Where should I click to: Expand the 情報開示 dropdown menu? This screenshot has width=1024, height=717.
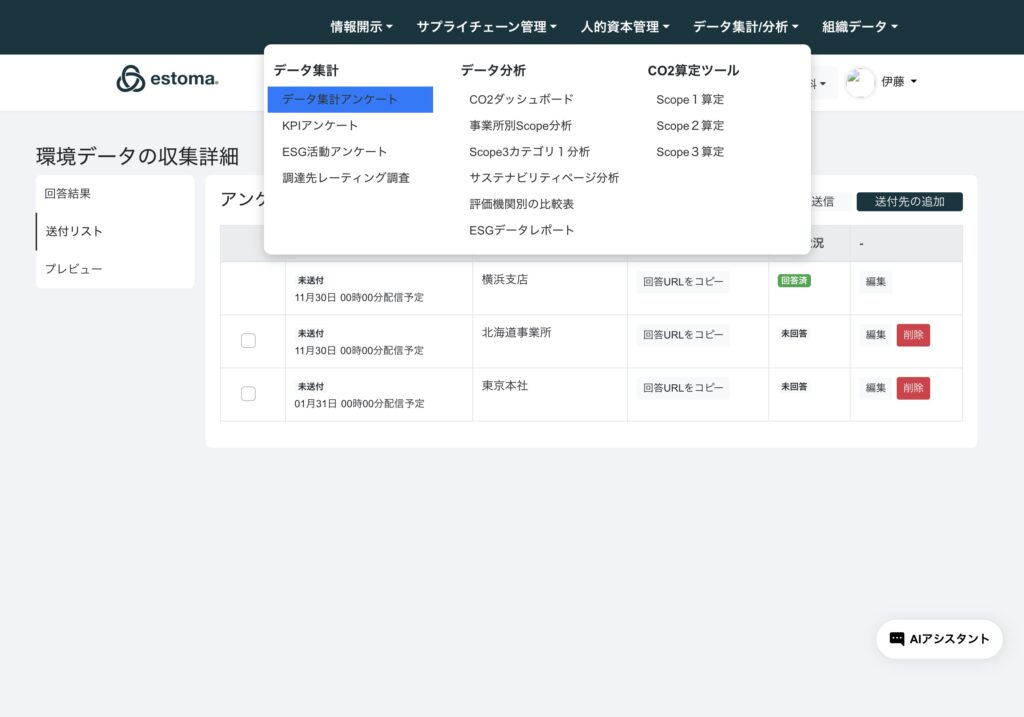tap(361, 27)
